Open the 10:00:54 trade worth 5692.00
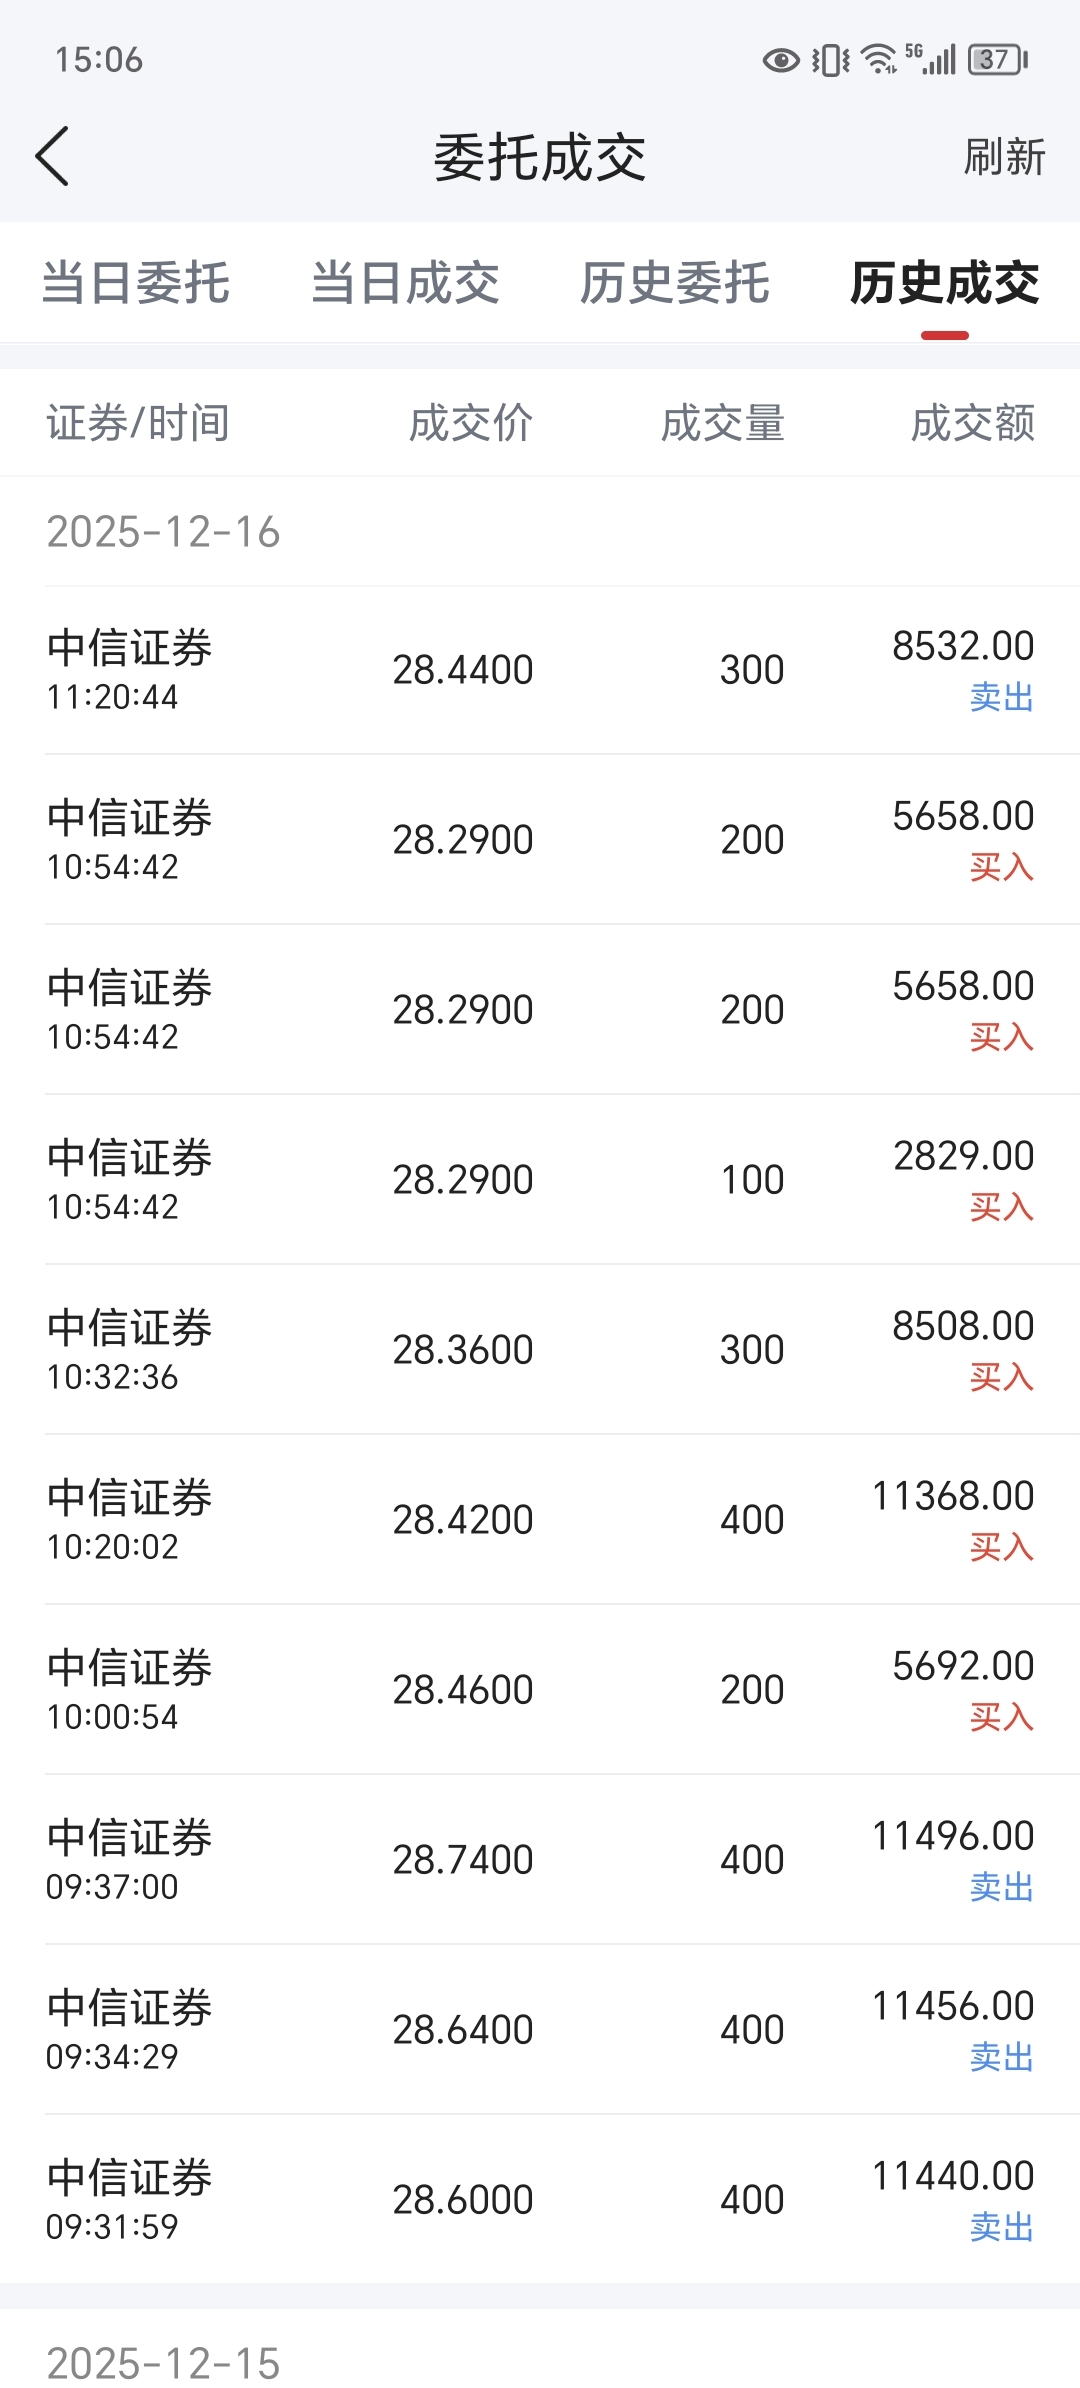The image size is (1080, 2388). point(540,1690)
